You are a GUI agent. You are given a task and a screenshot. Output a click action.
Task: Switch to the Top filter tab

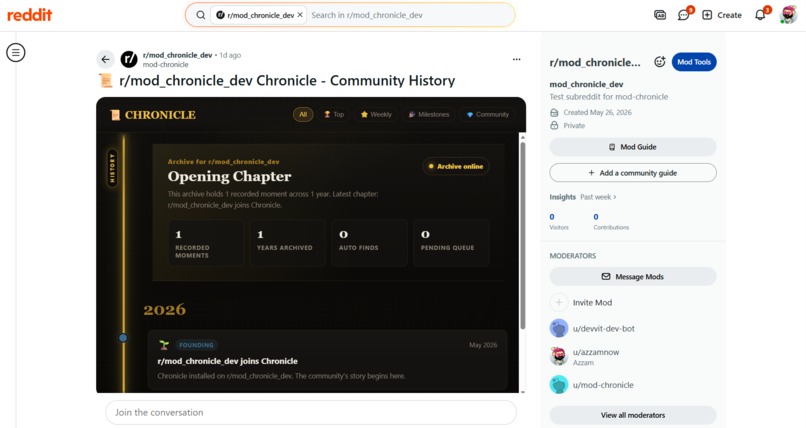[x=334, y=115]
